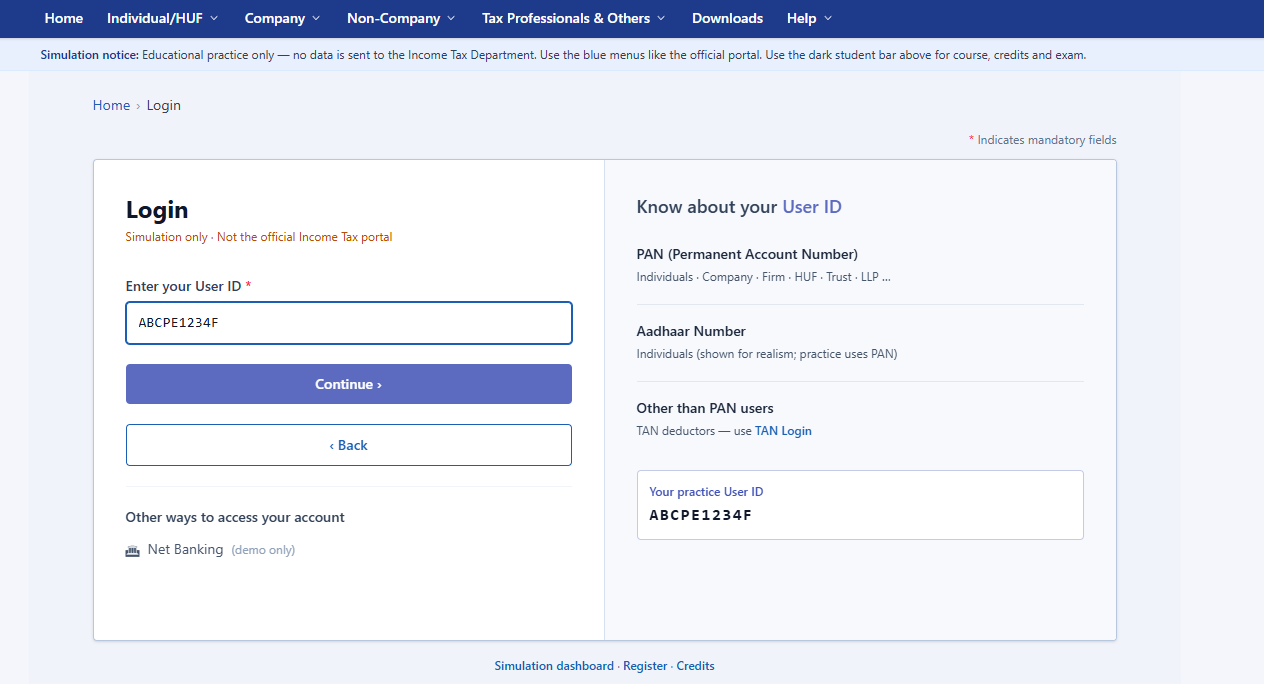Choose the Net Banking access option

210,550
